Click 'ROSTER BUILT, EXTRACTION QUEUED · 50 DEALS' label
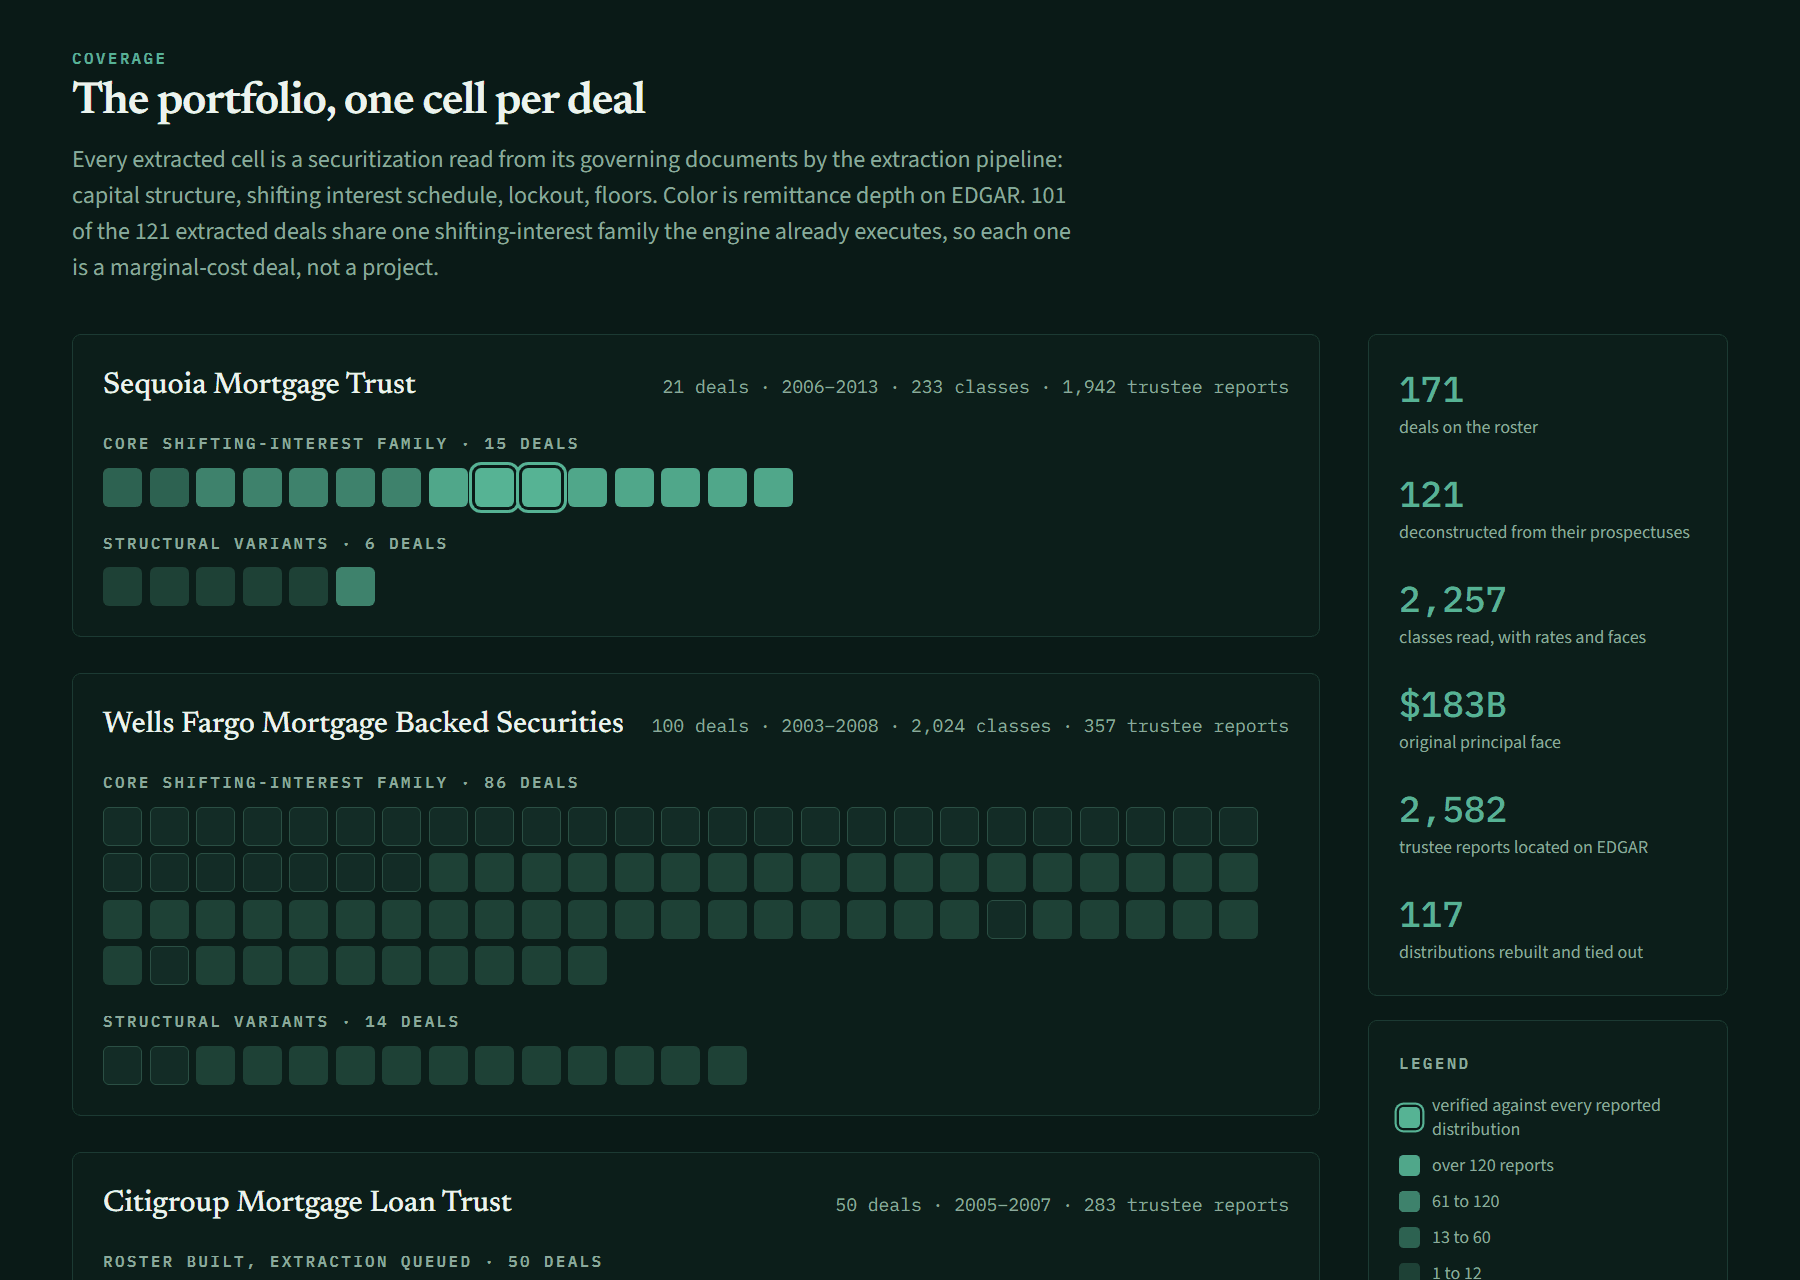 (x=353, y=1262)
